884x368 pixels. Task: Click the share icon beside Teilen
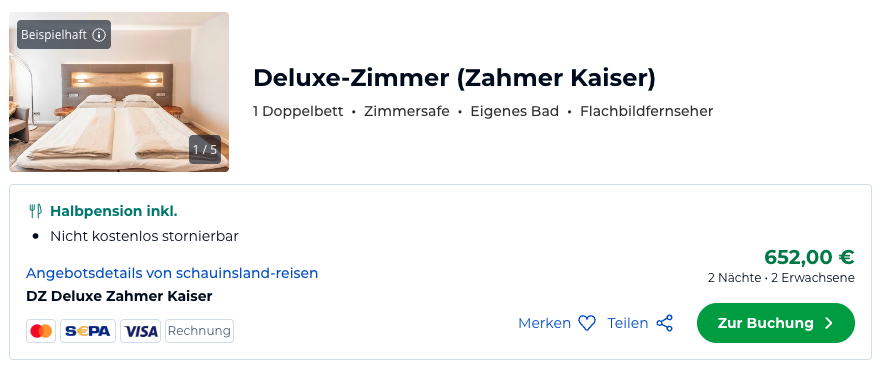(665, 323)
